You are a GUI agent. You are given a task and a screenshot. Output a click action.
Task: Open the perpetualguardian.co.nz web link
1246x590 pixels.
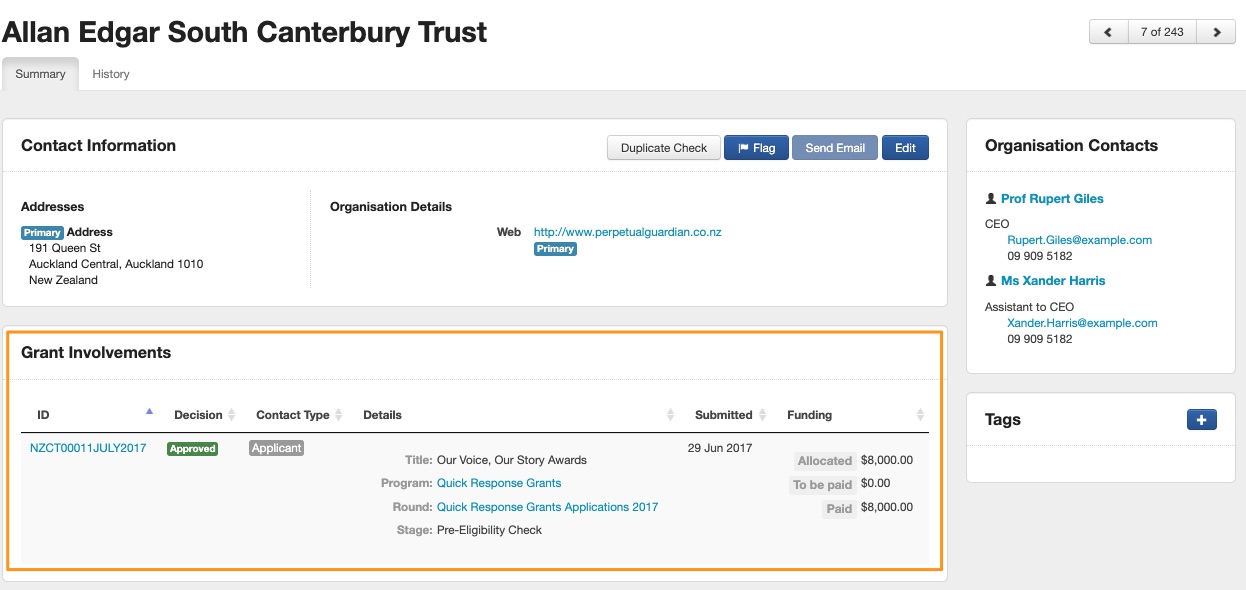627,232
